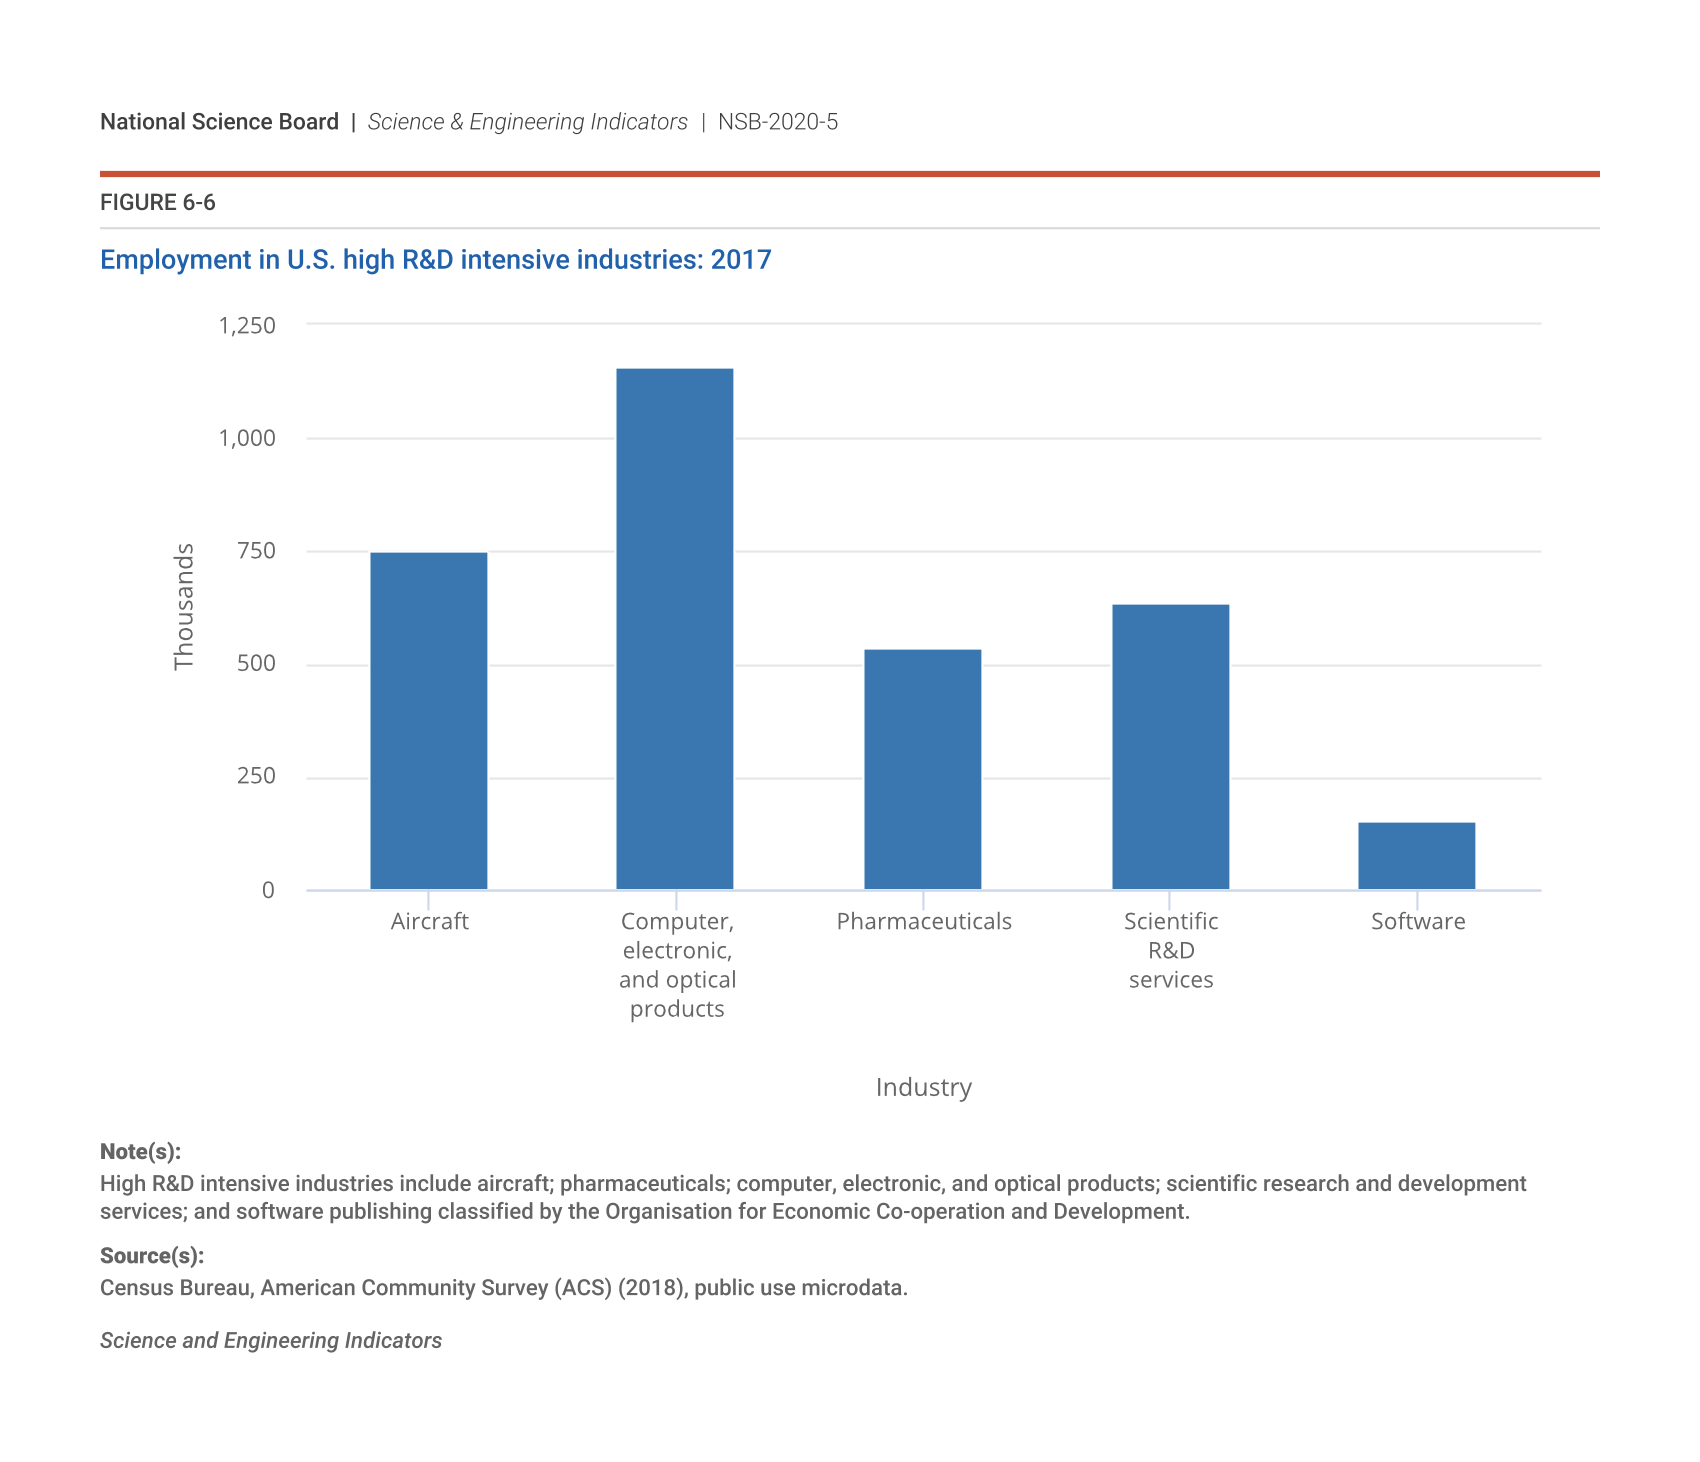
Task: Click the Pharmaceuticals x-axis label
Action: (923, 921)
